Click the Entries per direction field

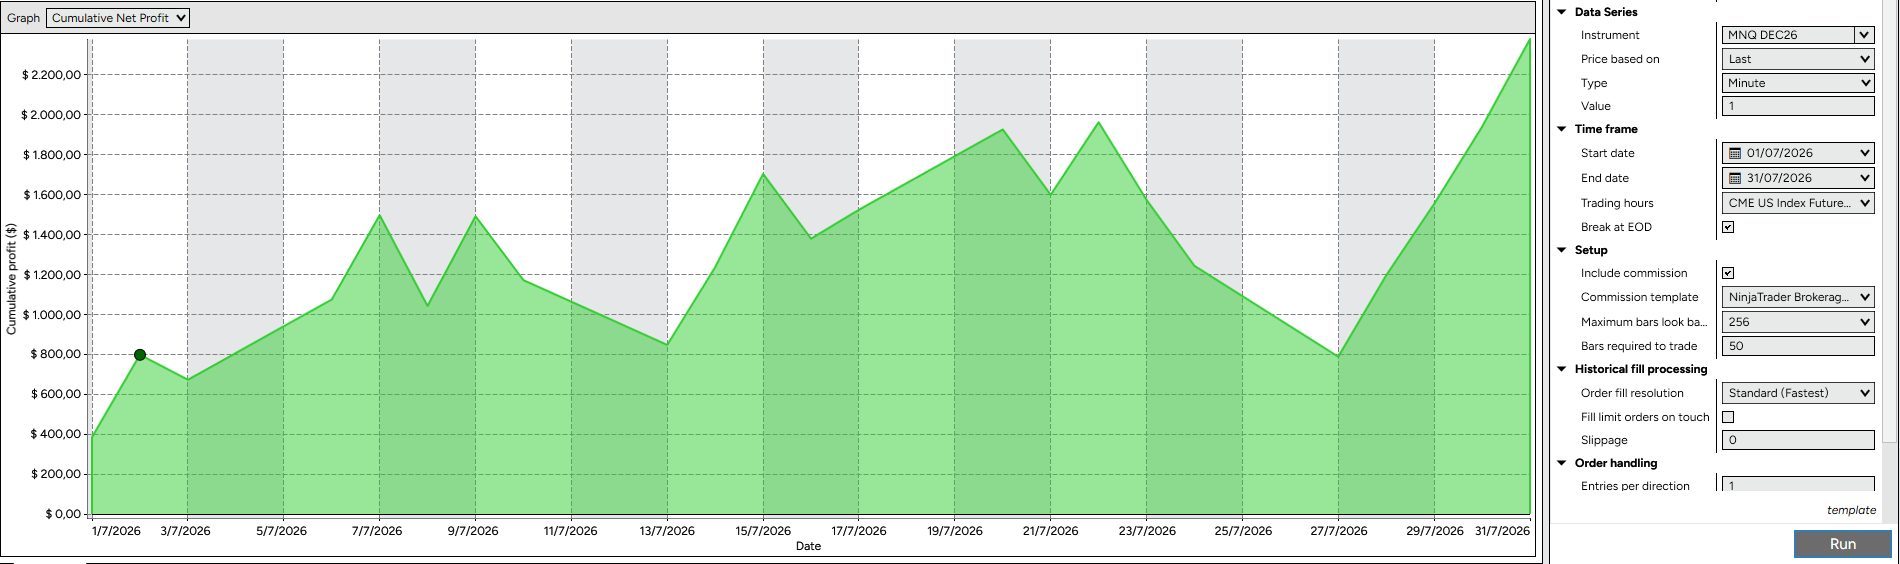coord(1798,484)
